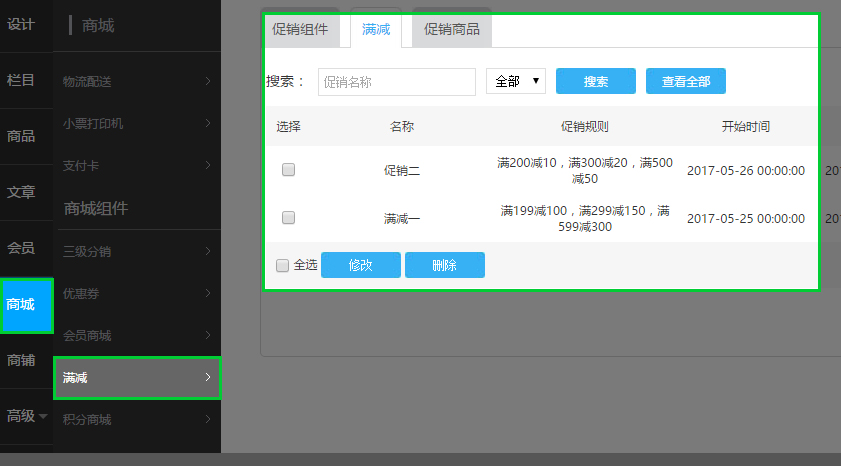841x466 pixels.
Task: Click the 查看全部 button
Action: pos(686,82)
